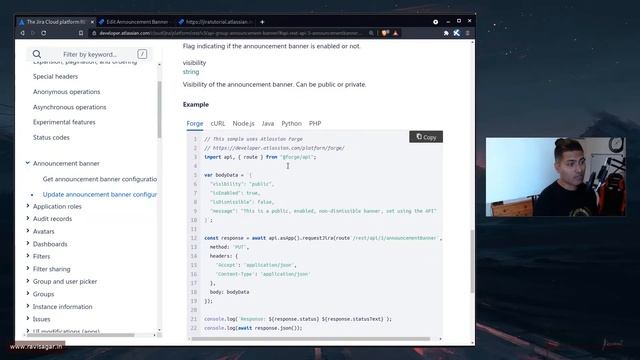Open browser main menu icon
Viewport: 640px width, 360px height.
pos(468,33)
